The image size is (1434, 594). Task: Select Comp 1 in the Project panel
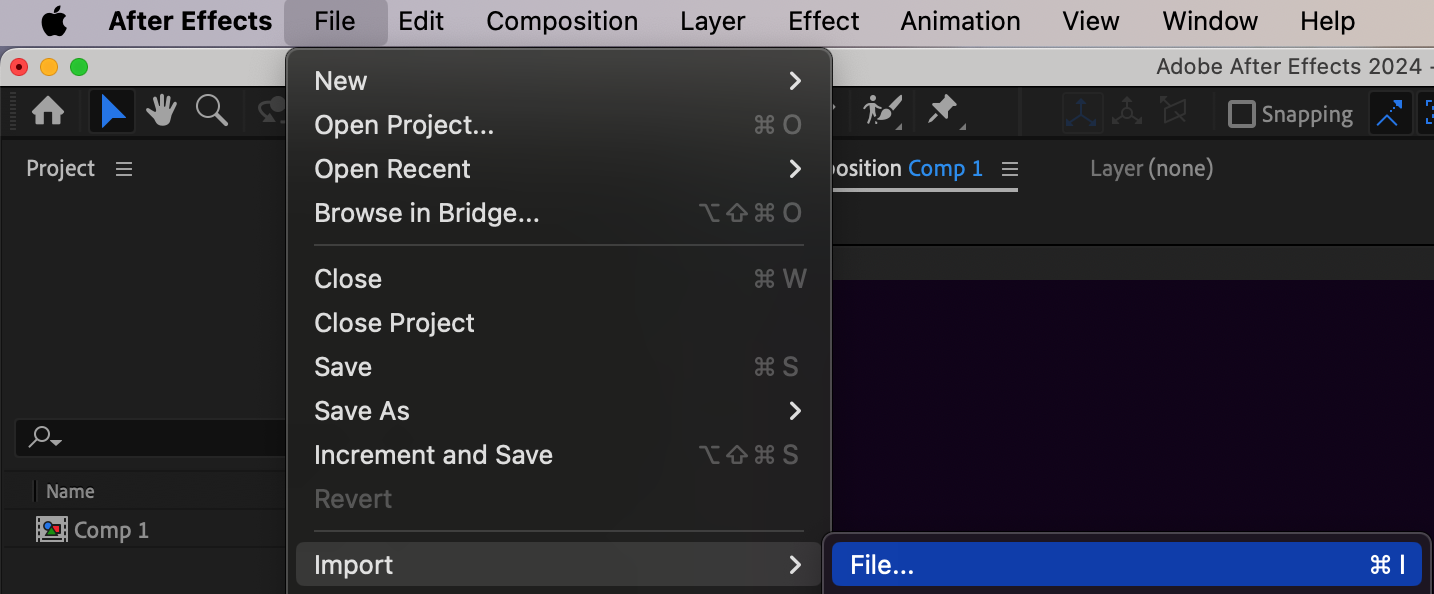click(x=110, y=530)
